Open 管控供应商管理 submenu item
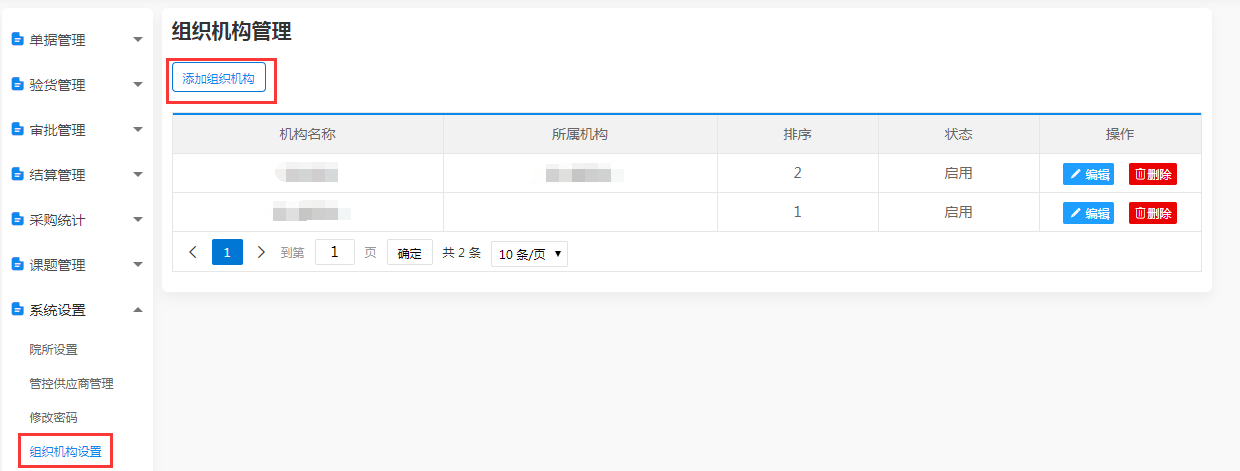The image size is (1240, 471). point(72,383)
